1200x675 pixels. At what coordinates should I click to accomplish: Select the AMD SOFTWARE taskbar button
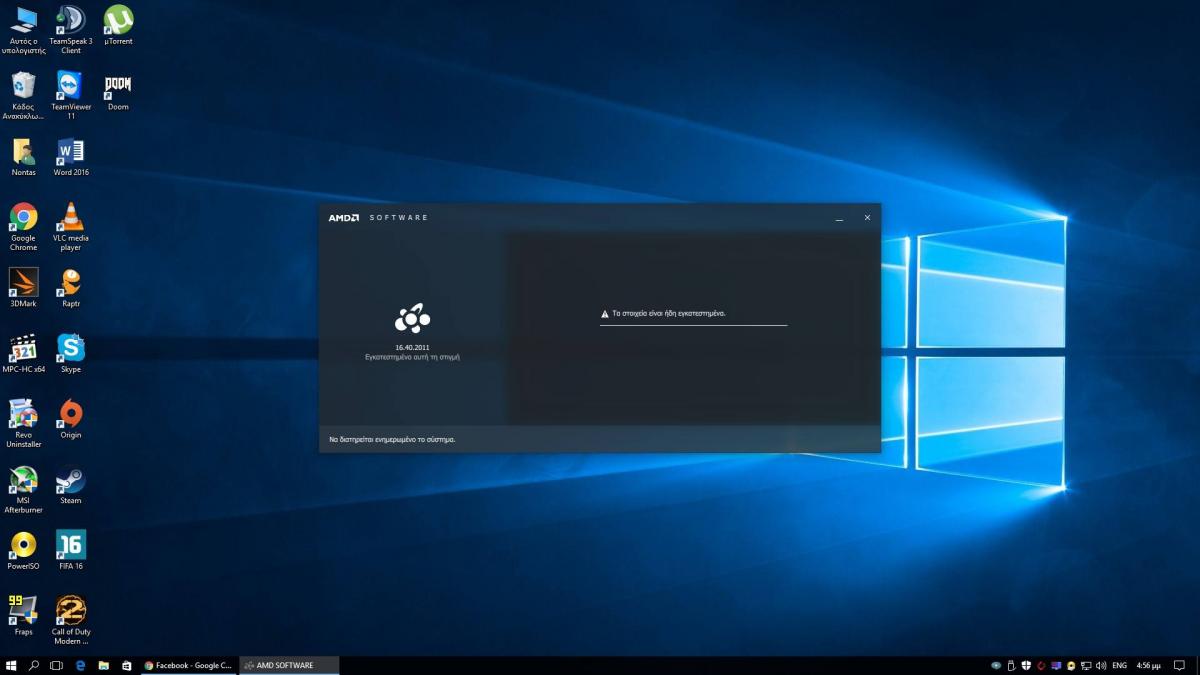tap(289, 665)
